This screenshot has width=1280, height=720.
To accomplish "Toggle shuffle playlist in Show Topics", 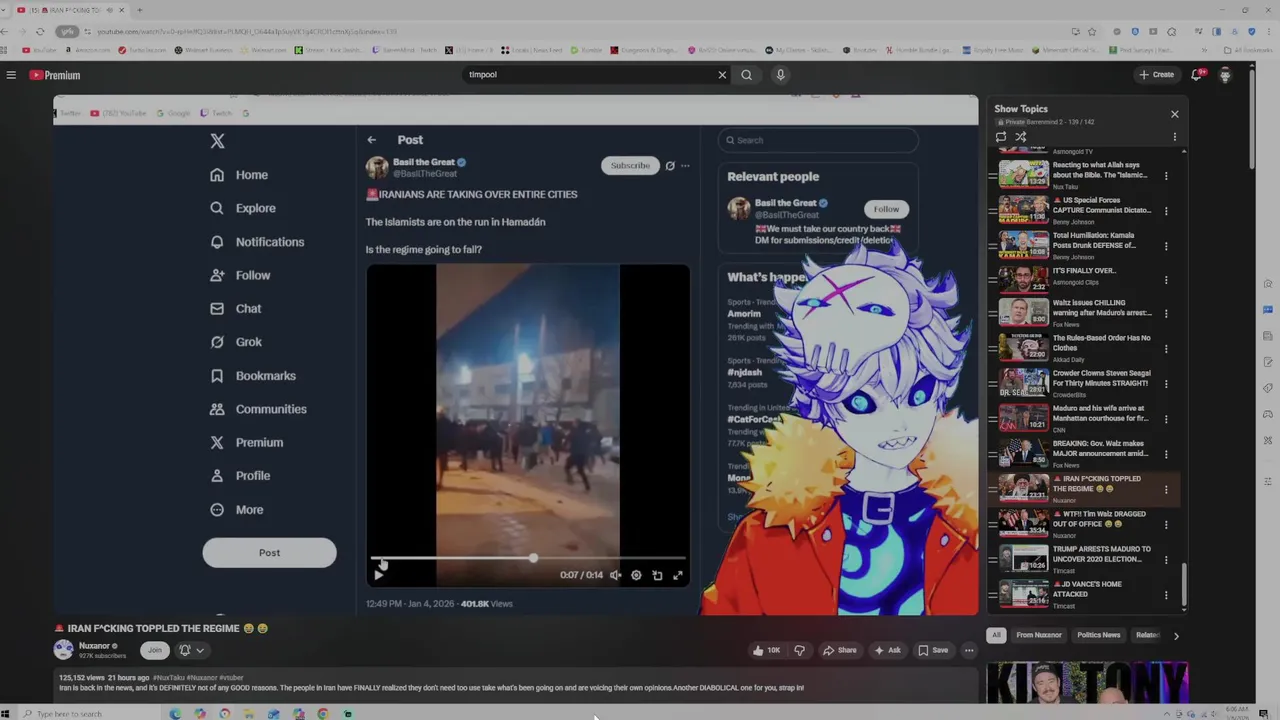I will tap(1021, 137).
